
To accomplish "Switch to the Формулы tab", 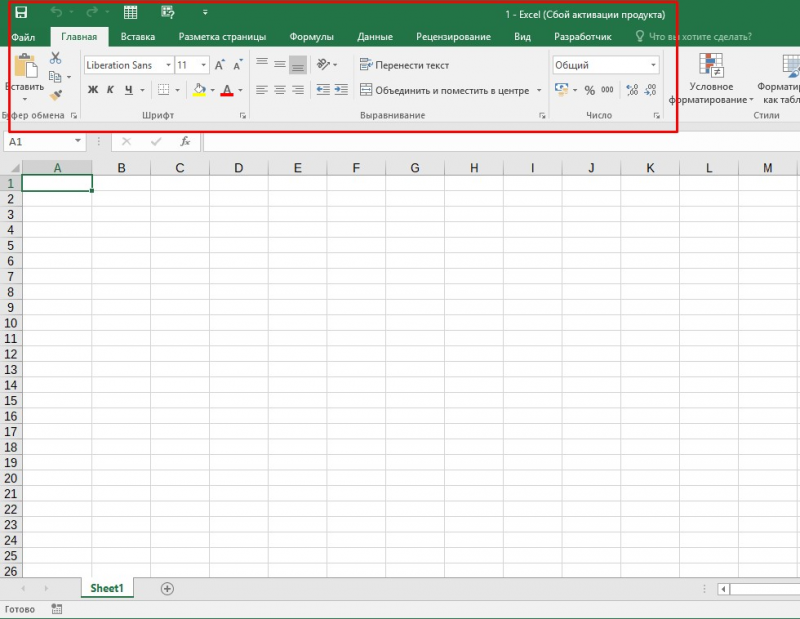I will 311,37.
